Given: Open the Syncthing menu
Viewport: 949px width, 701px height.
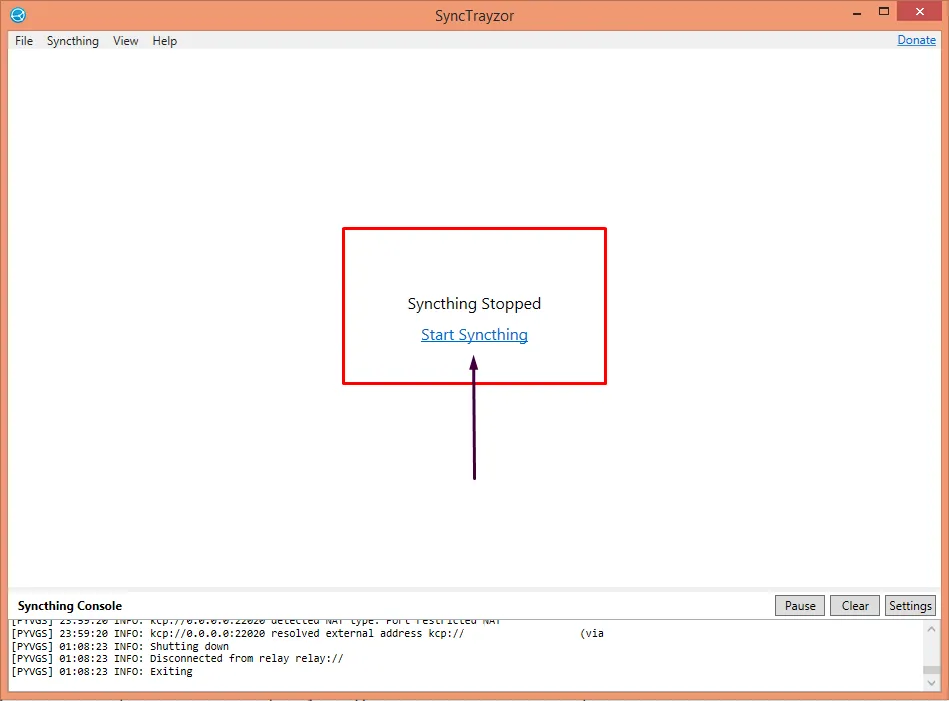Looking at the screenshot, I should click(x=73, y=41).
